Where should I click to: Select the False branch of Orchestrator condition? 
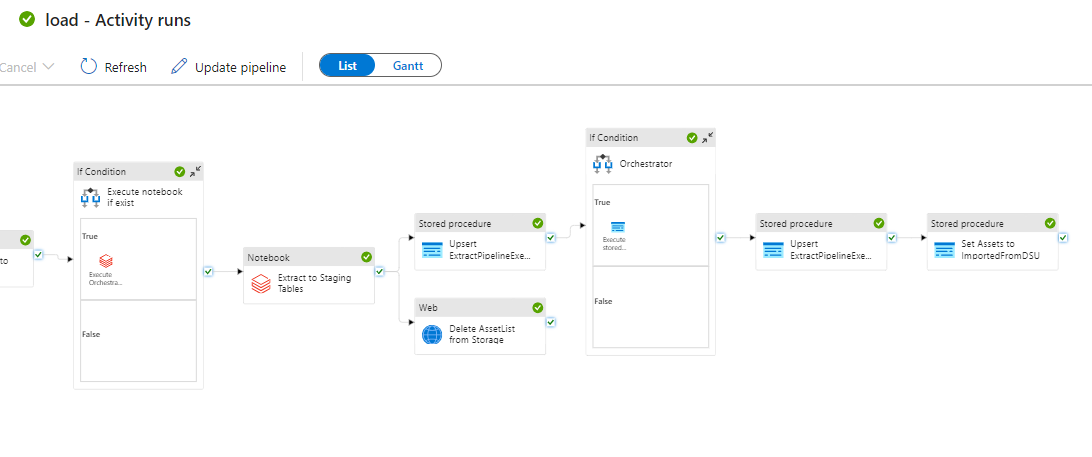point(650,307)
